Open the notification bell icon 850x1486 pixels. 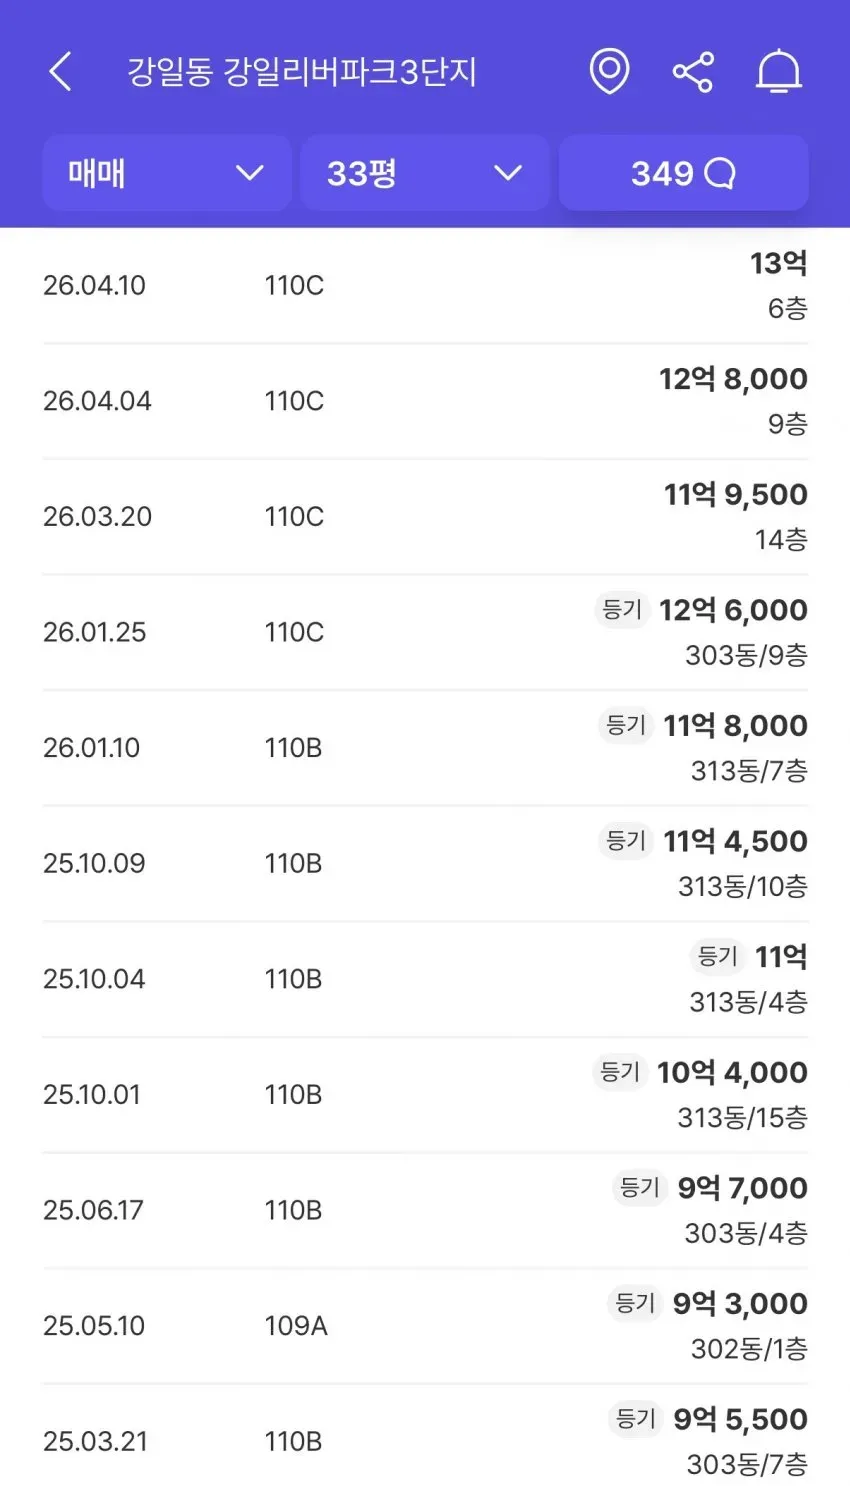click(x=778, y=72)
